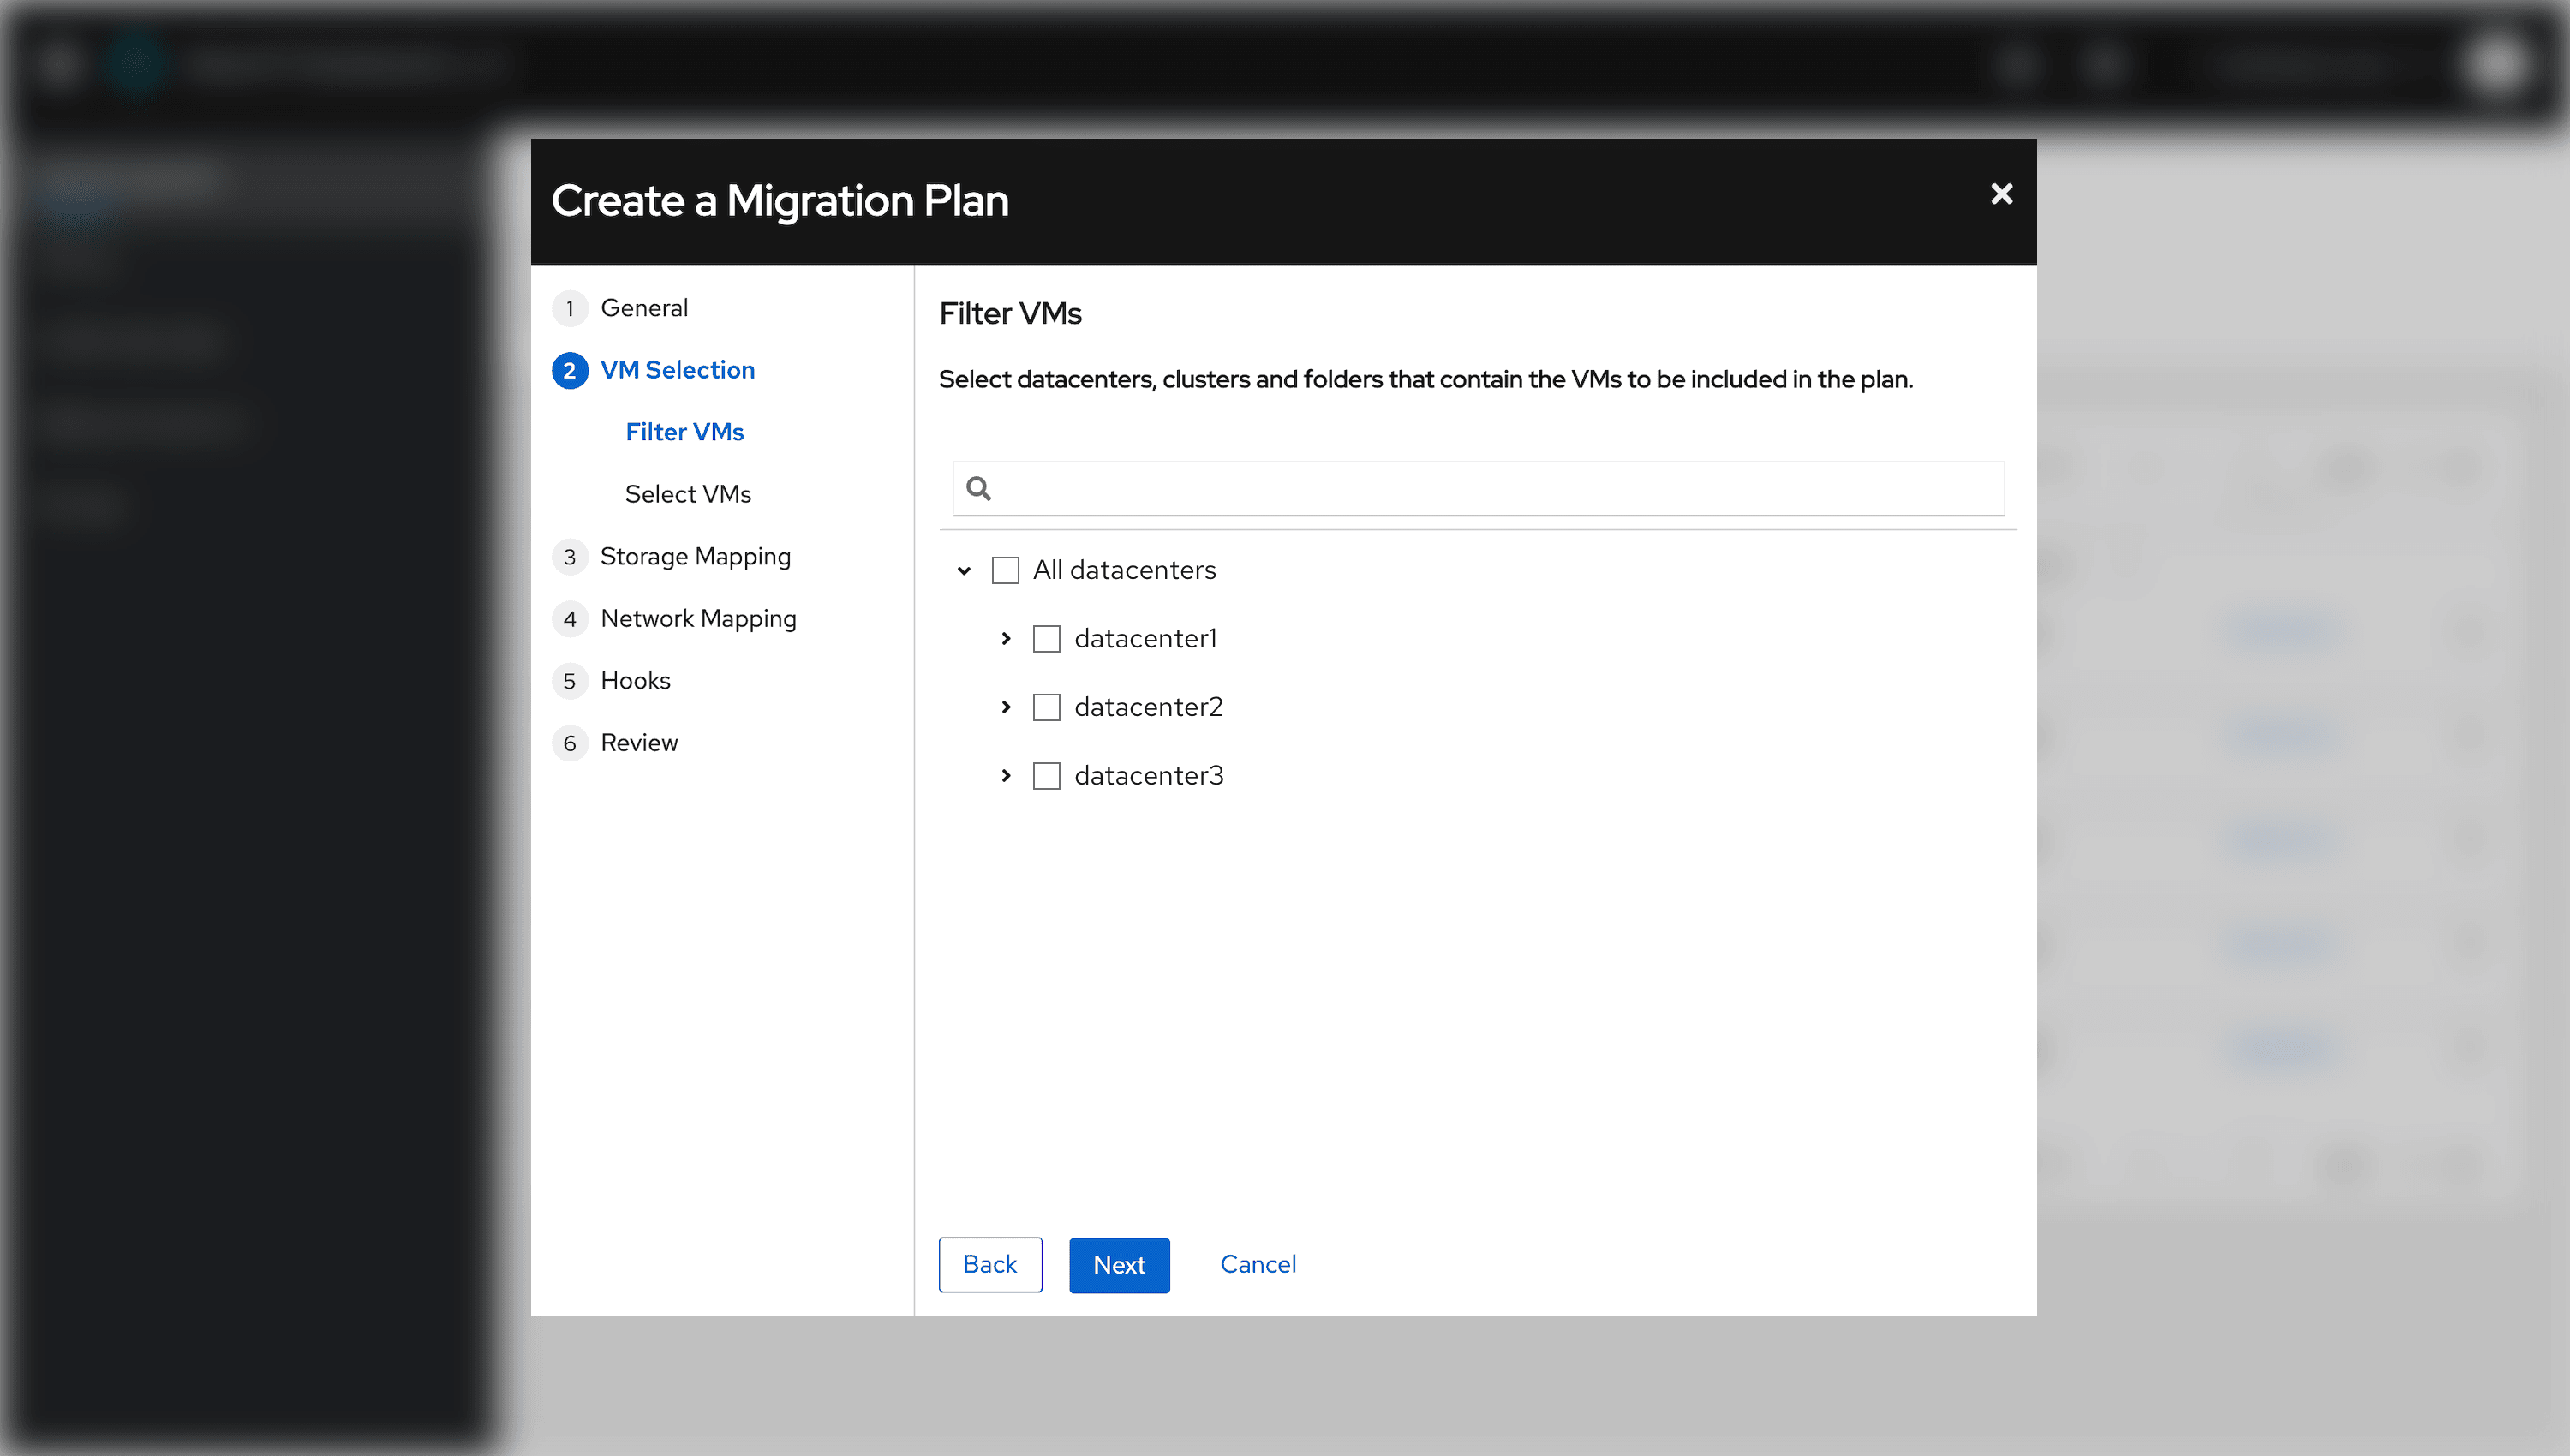The image size is (2570, 1456).
Task: Open the Storage Mapping step
Action: 695,556
